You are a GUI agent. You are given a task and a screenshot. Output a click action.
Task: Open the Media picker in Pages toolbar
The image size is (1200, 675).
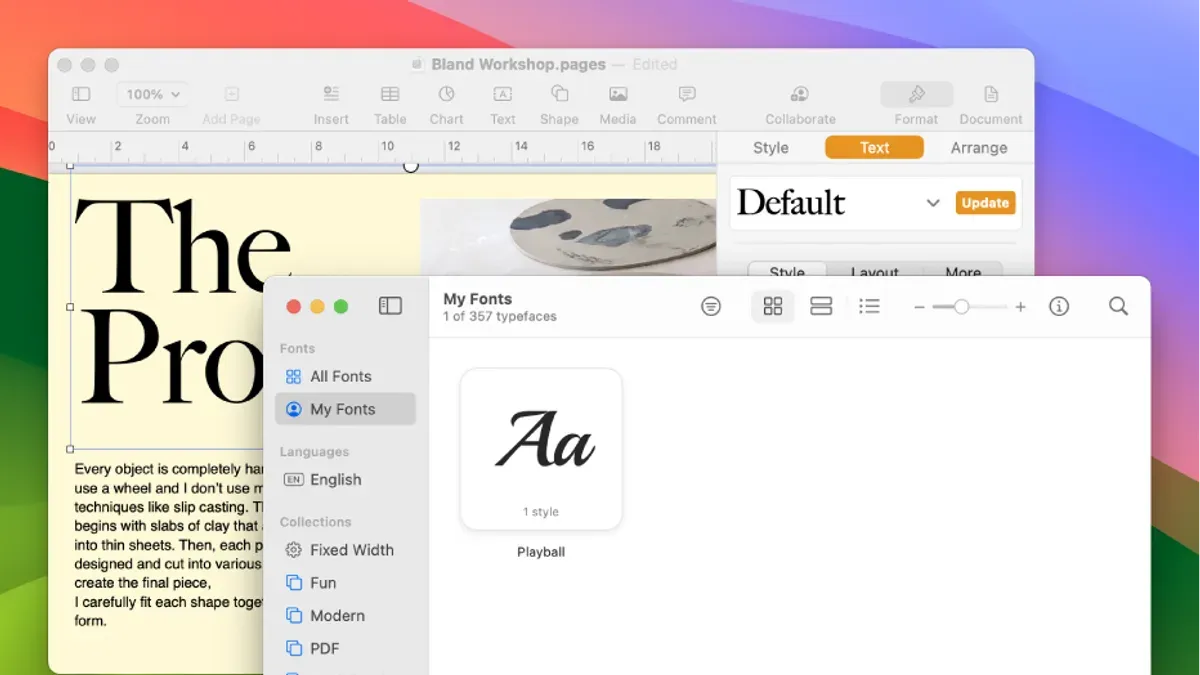tap(618, 94)
